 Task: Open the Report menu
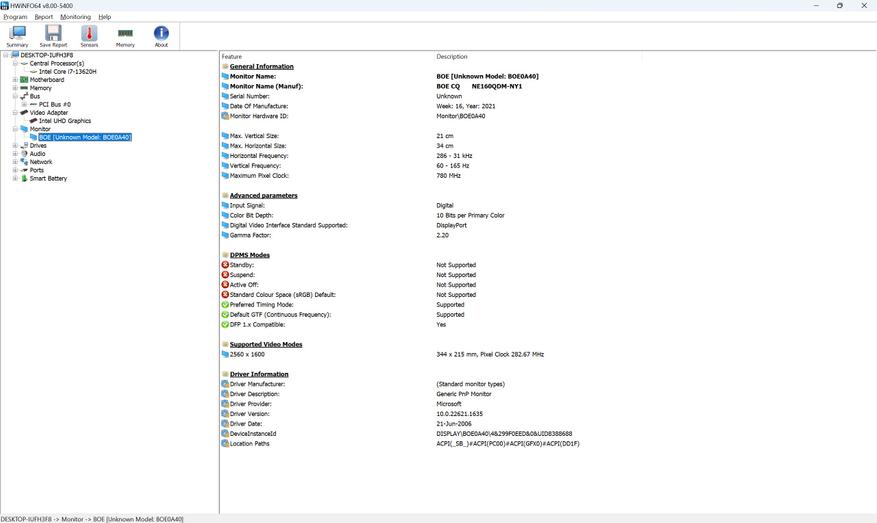pos(44,17)
